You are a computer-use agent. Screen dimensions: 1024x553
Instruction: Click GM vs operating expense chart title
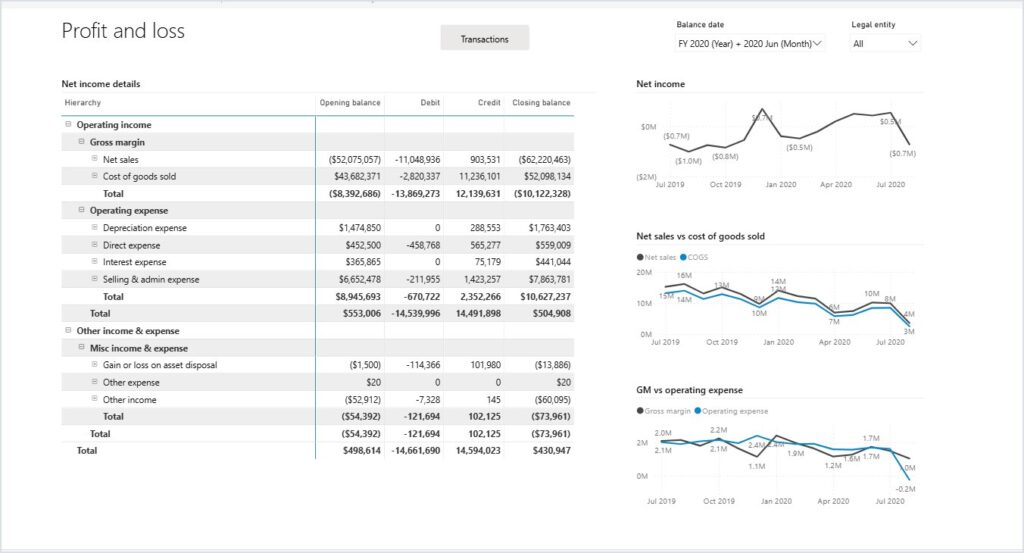point(689,390)
